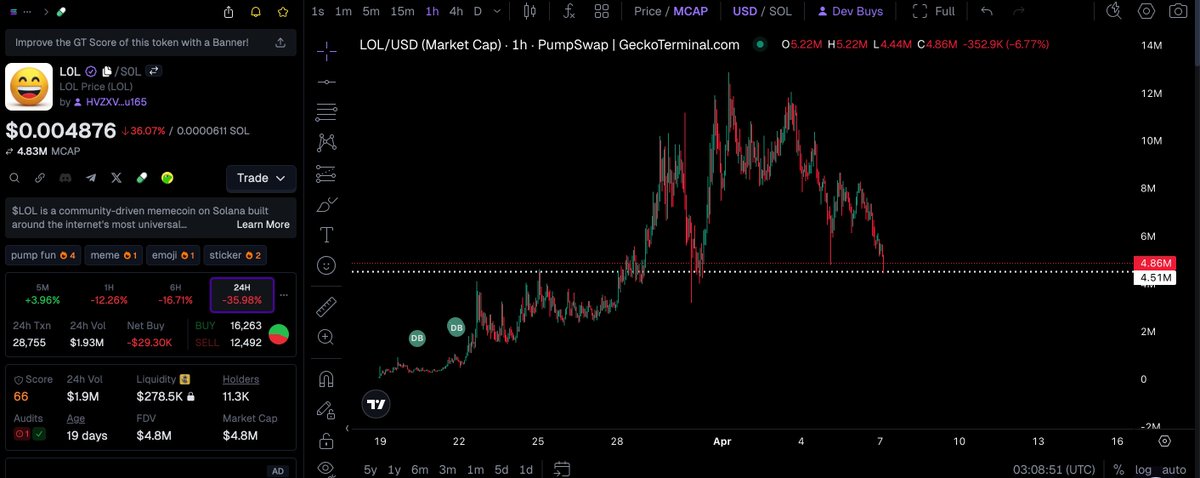Open the candlestick chart style menu

(530, 11)
